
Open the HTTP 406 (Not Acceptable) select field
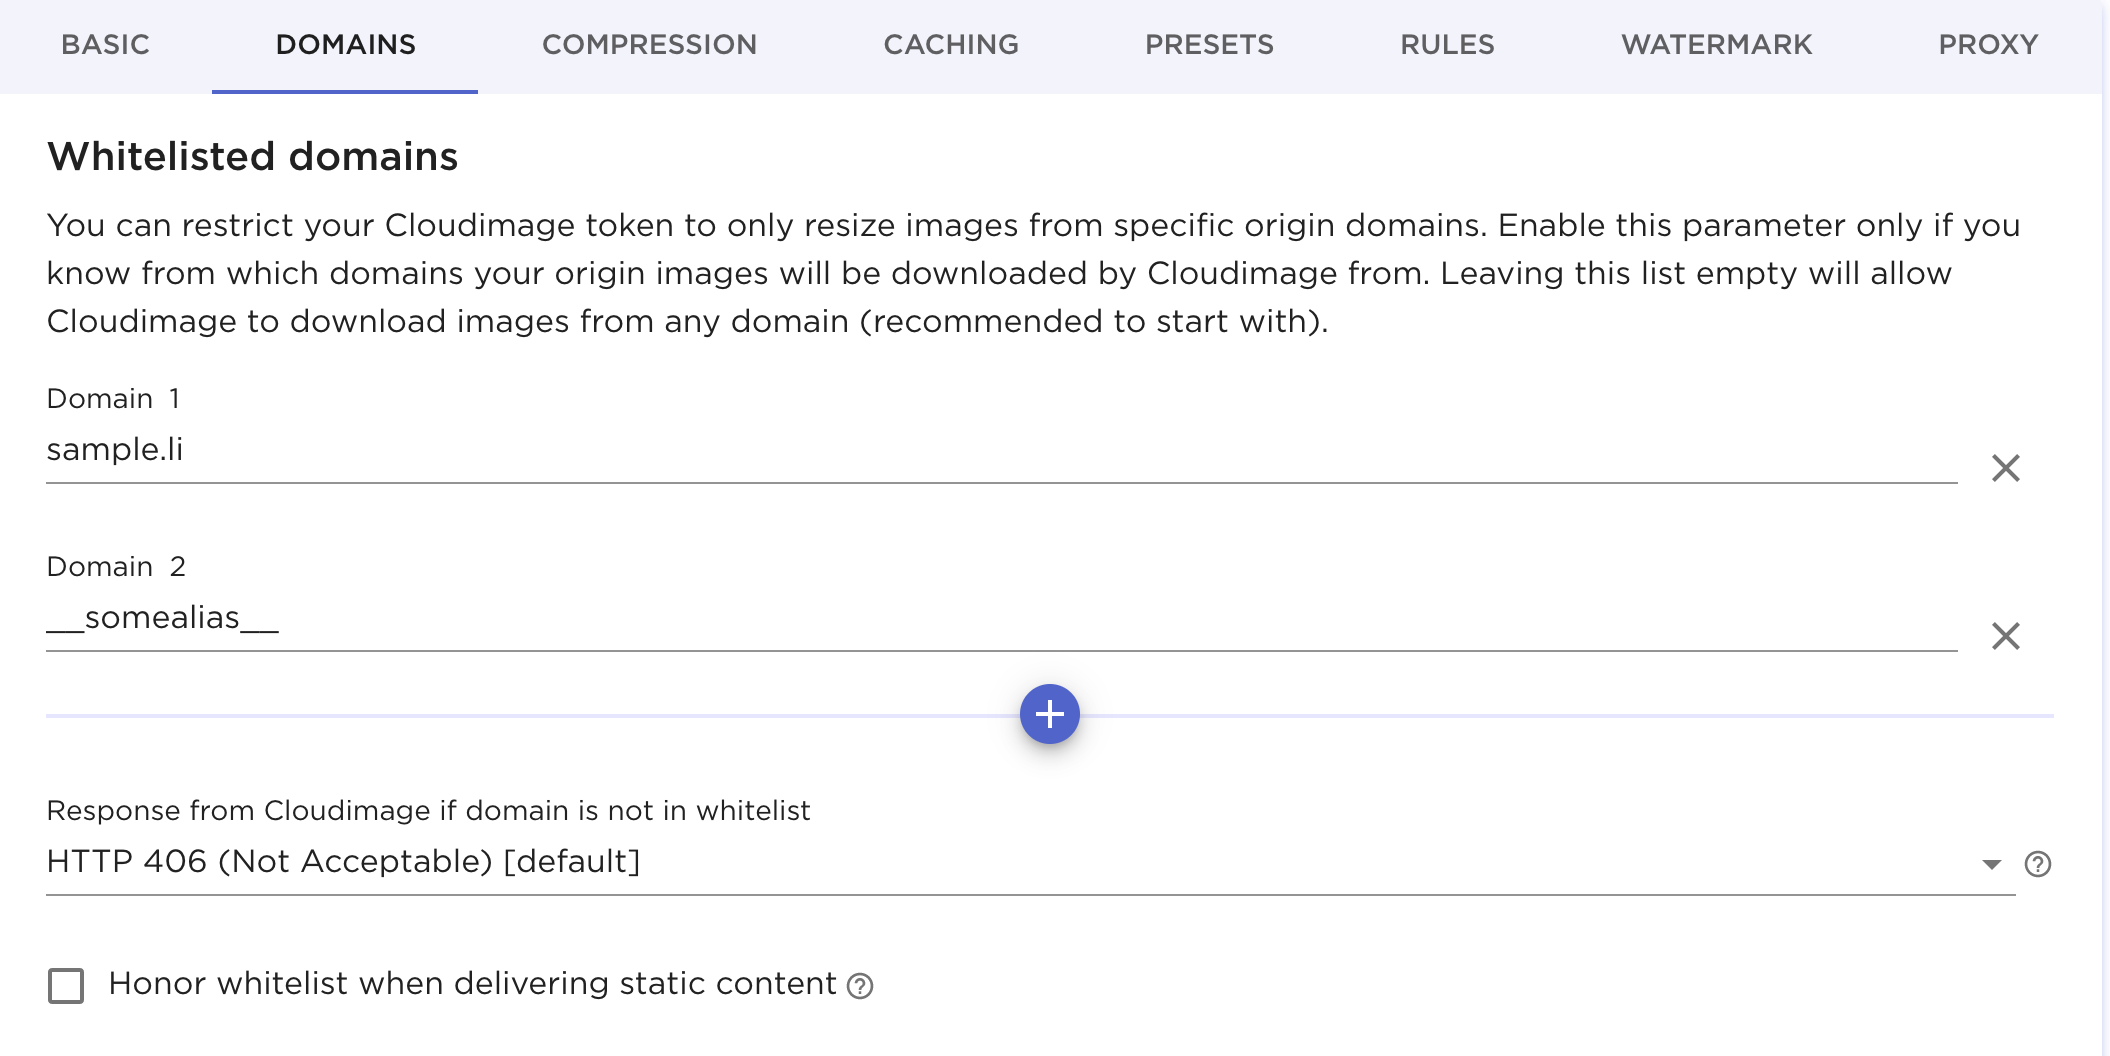pos(1000,862)
